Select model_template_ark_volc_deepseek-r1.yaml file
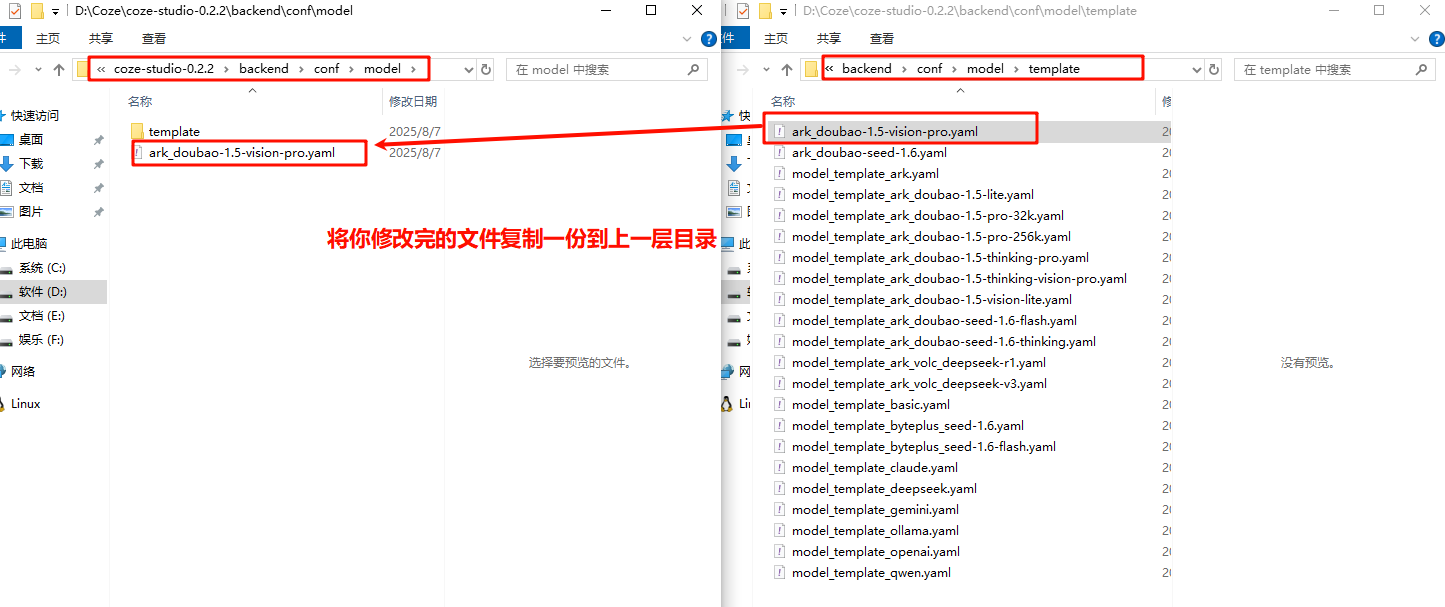1445x607 pixels. point(919,363)
